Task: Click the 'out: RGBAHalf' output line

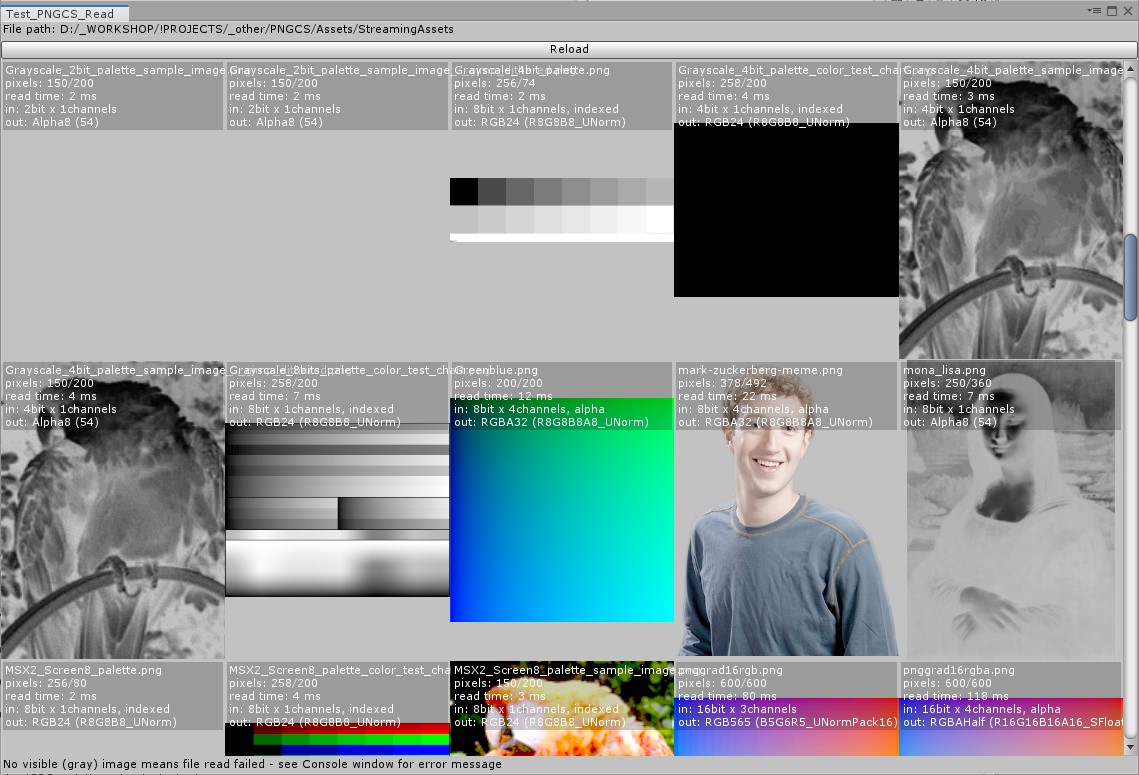Action: 1013,723
